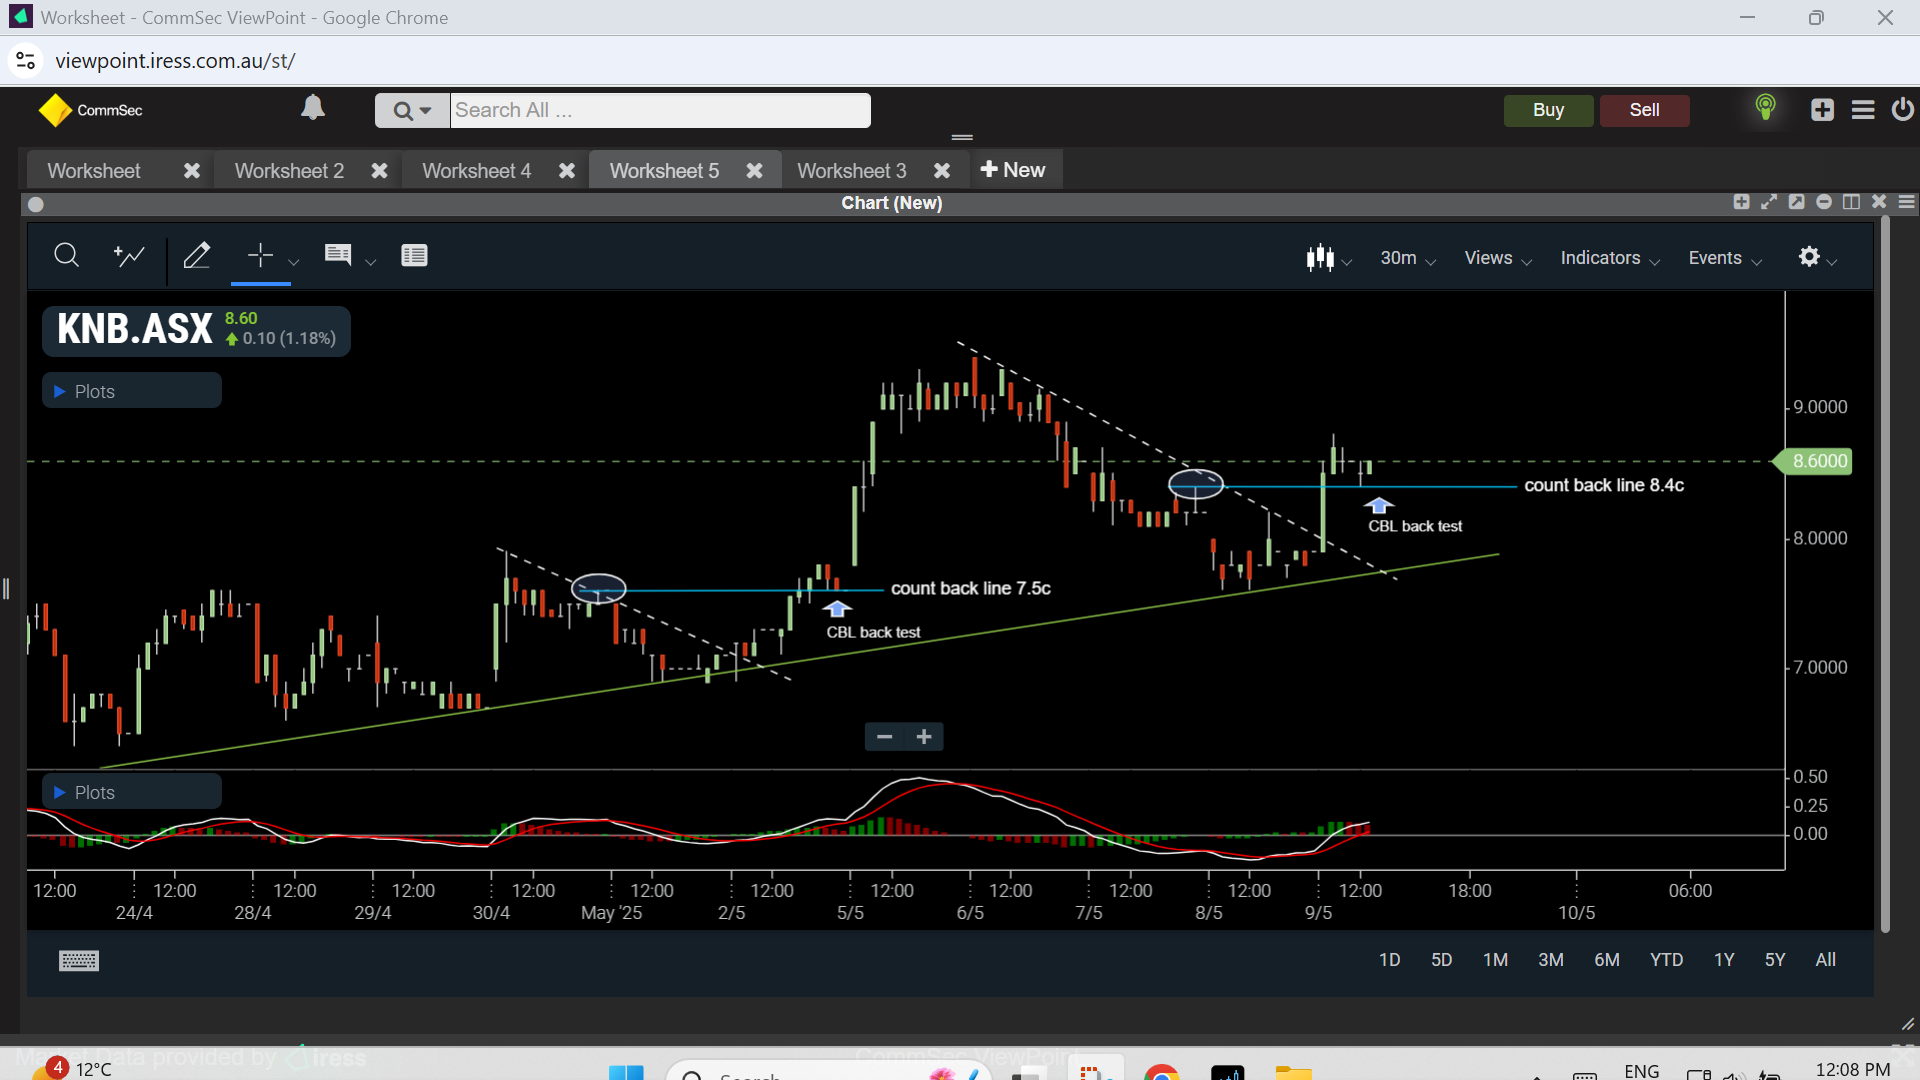Expand the crosshair tool dropdown arrow
1920x1080 pixels.
[293, 262]
